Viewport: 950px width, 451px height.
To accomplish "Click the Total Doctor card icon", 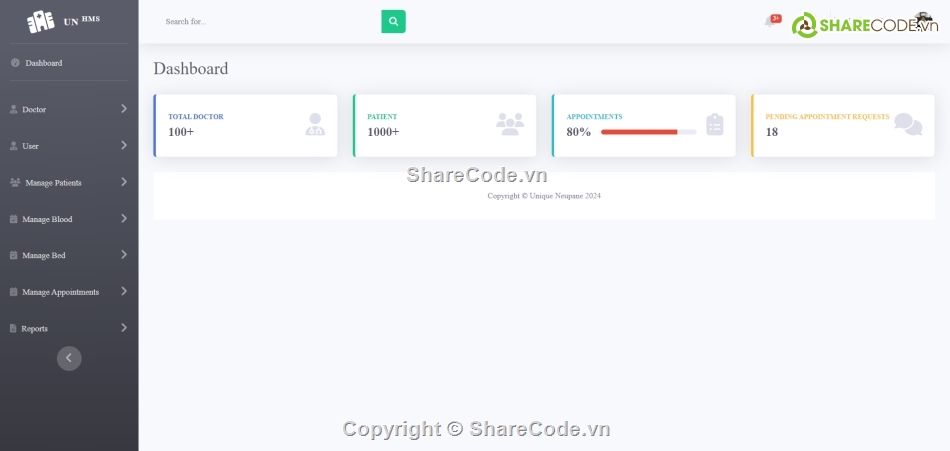I will (x=315, y=125).
